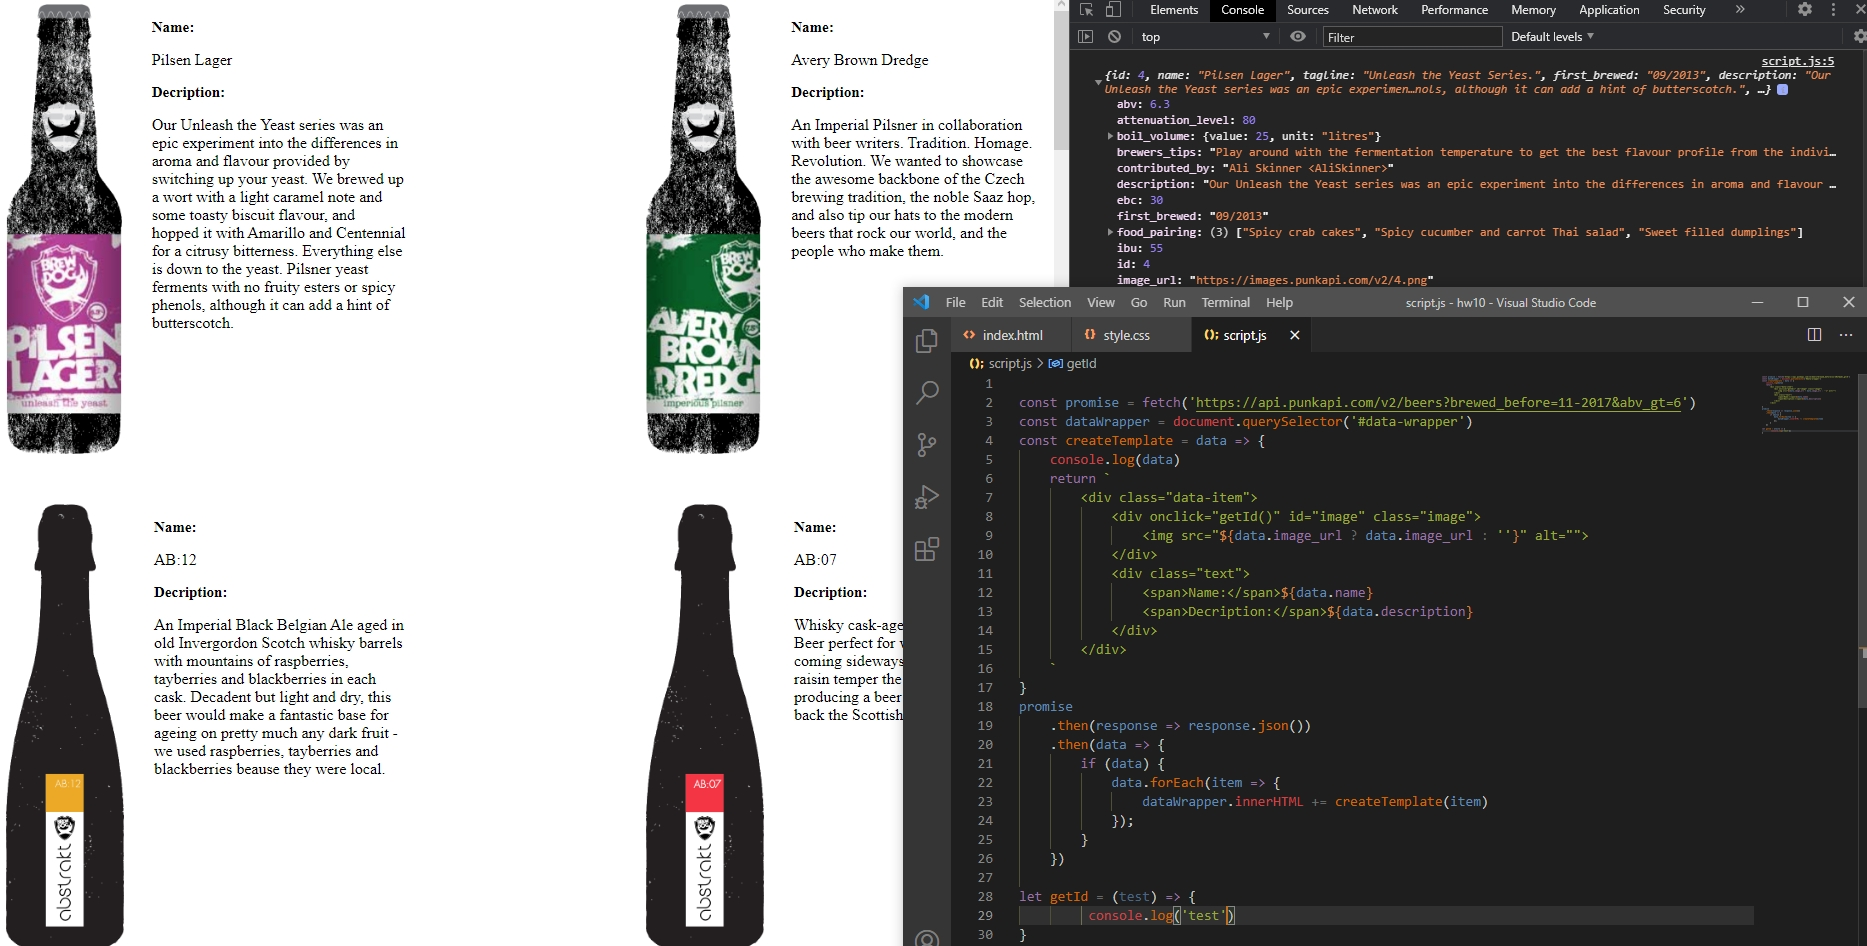Open the Application tab in DevTools

click(1609, 10)
